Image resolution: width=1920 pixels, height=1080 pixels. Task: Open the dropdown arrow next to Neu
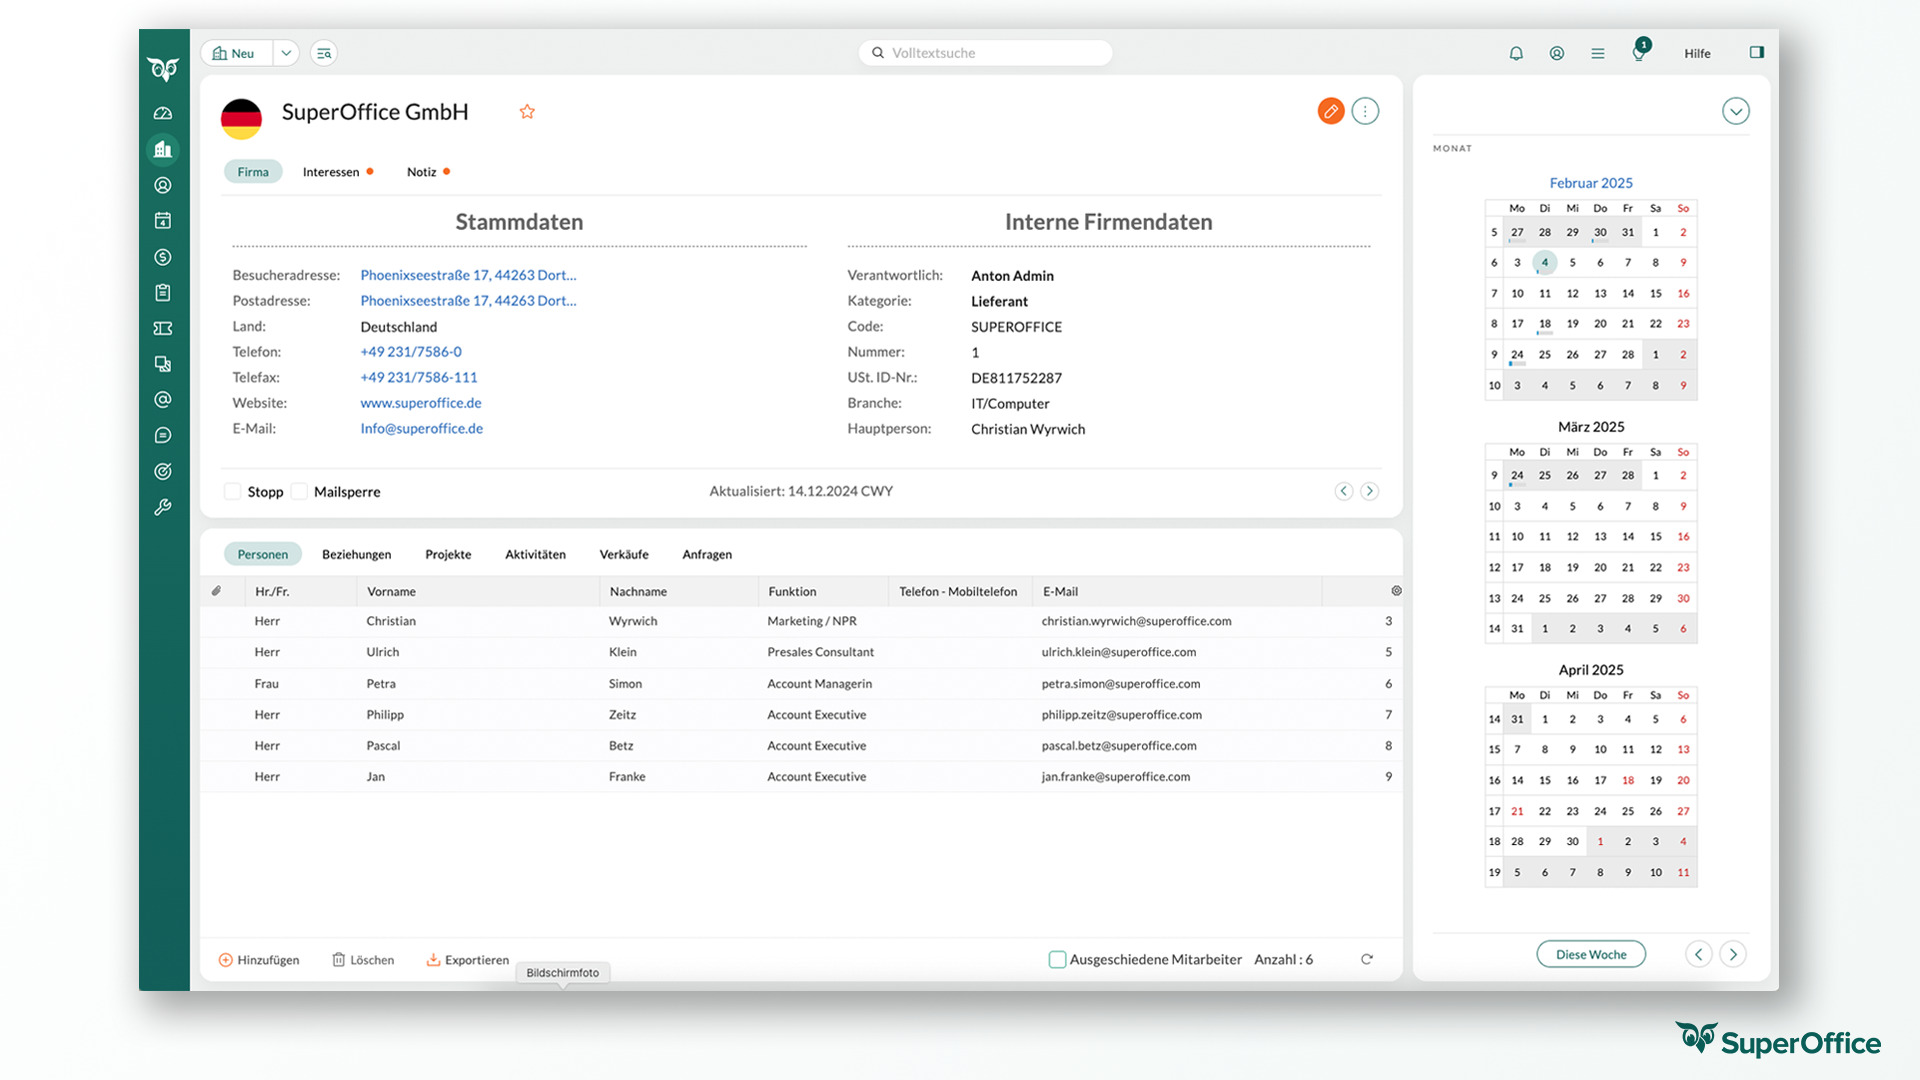coord(286,53)
